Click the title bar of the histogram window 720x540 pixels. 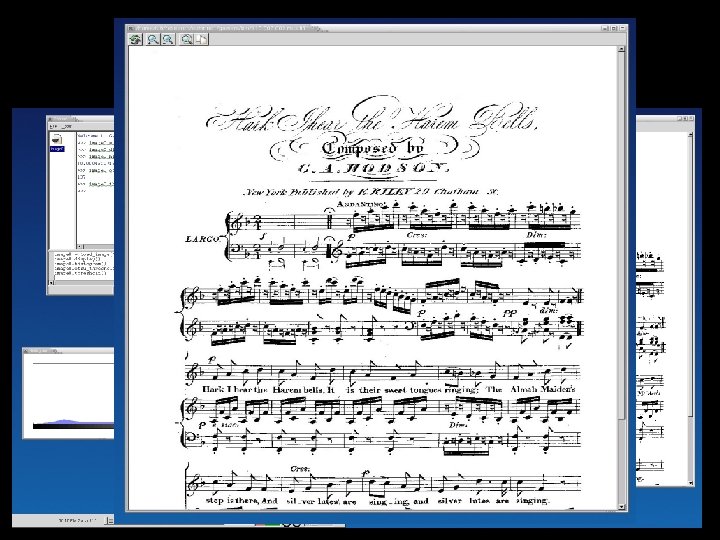pyautogui.click(x=68, y=351)
